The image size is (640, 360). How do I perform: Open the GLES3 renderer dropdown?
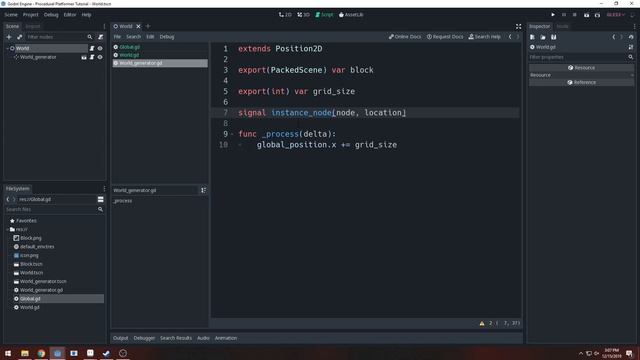(616, 15)
